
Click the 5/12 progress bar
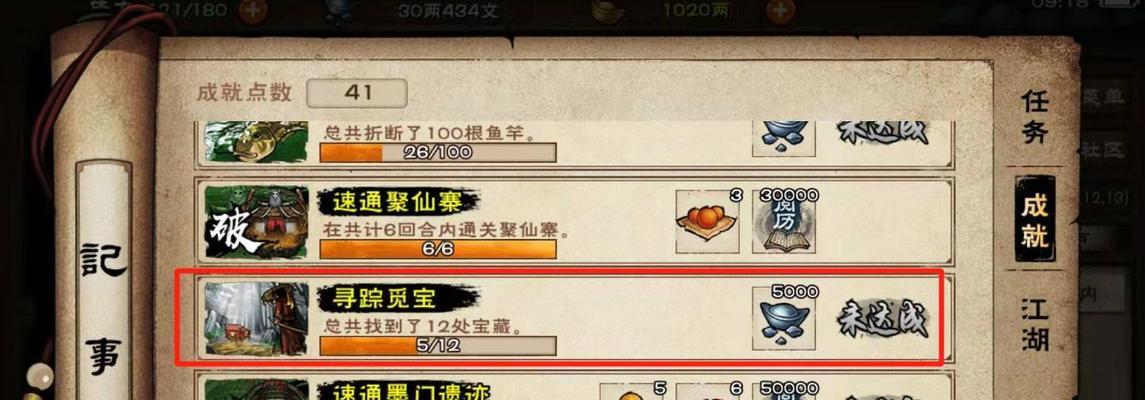(438, 345)
